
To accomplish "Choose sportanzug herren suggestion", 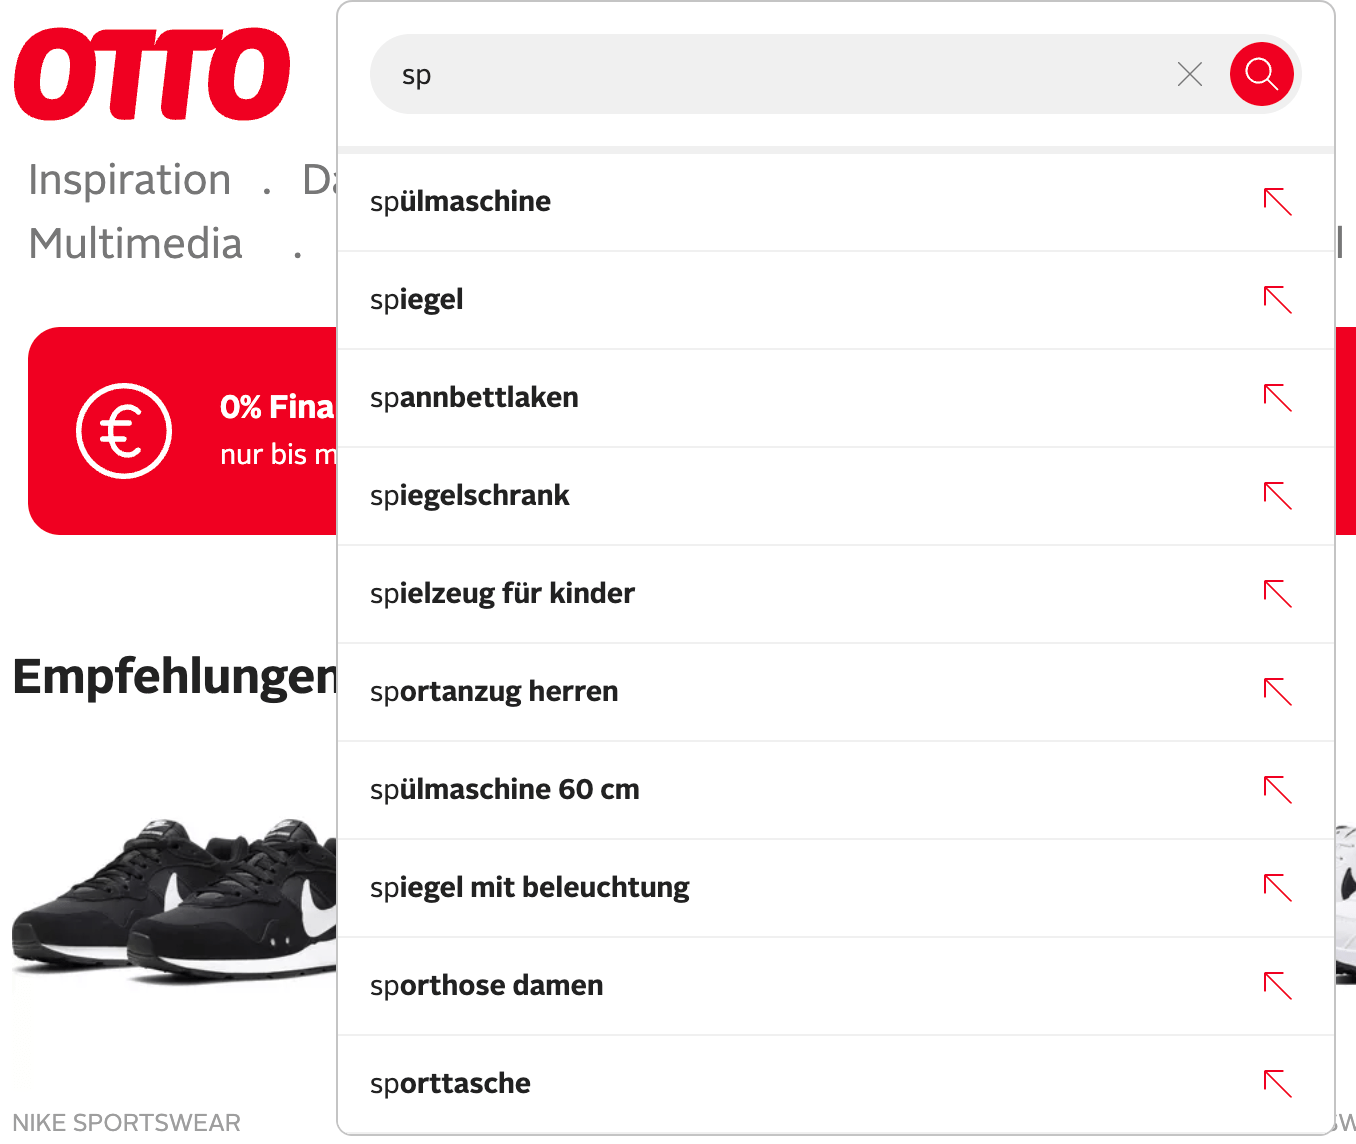I will 494,692.
